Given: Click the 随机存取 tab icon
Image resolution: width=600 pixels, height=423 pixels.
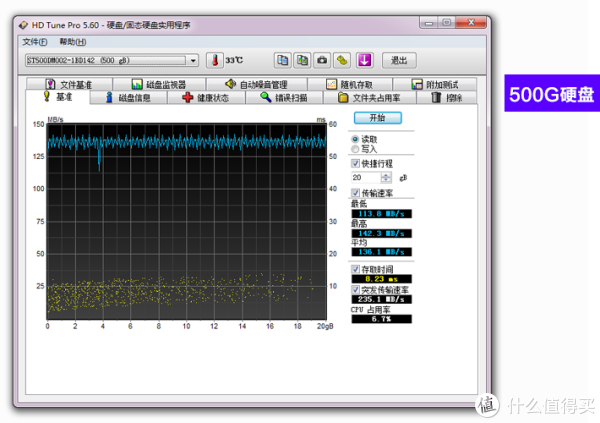Looking at the screenshot, I should pyautogui.click(x=331, y=84).
